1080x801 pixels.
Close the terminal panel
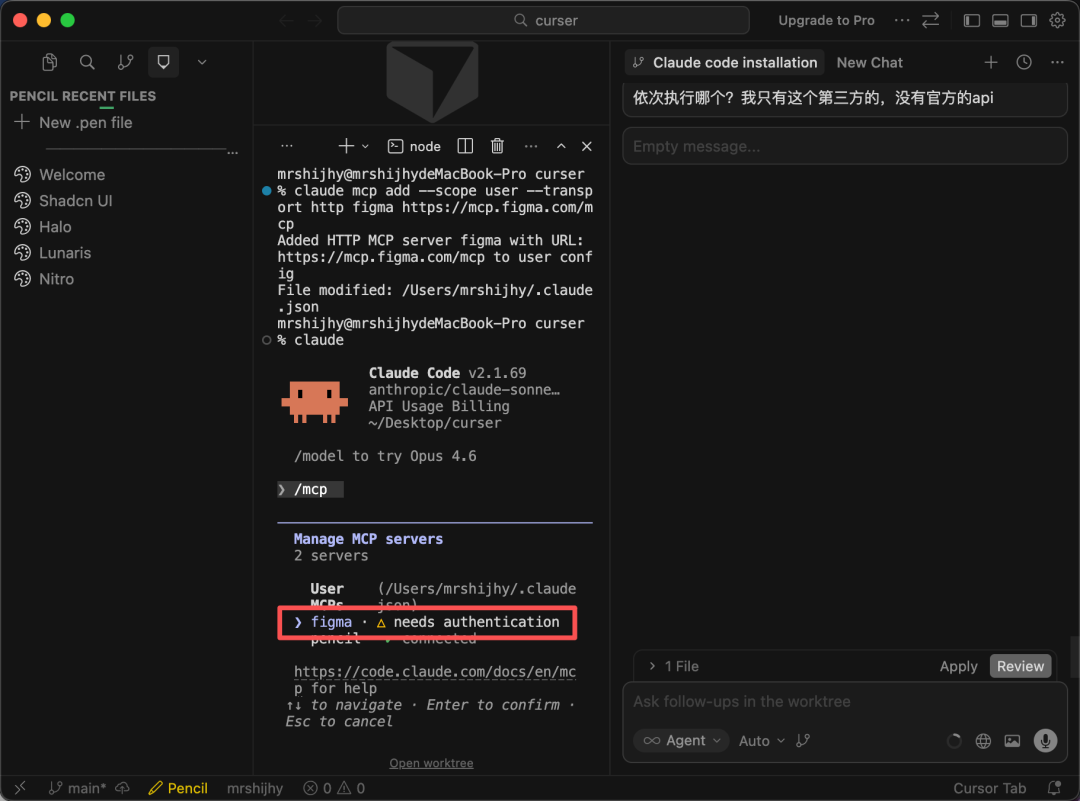(x=587, y=146)
